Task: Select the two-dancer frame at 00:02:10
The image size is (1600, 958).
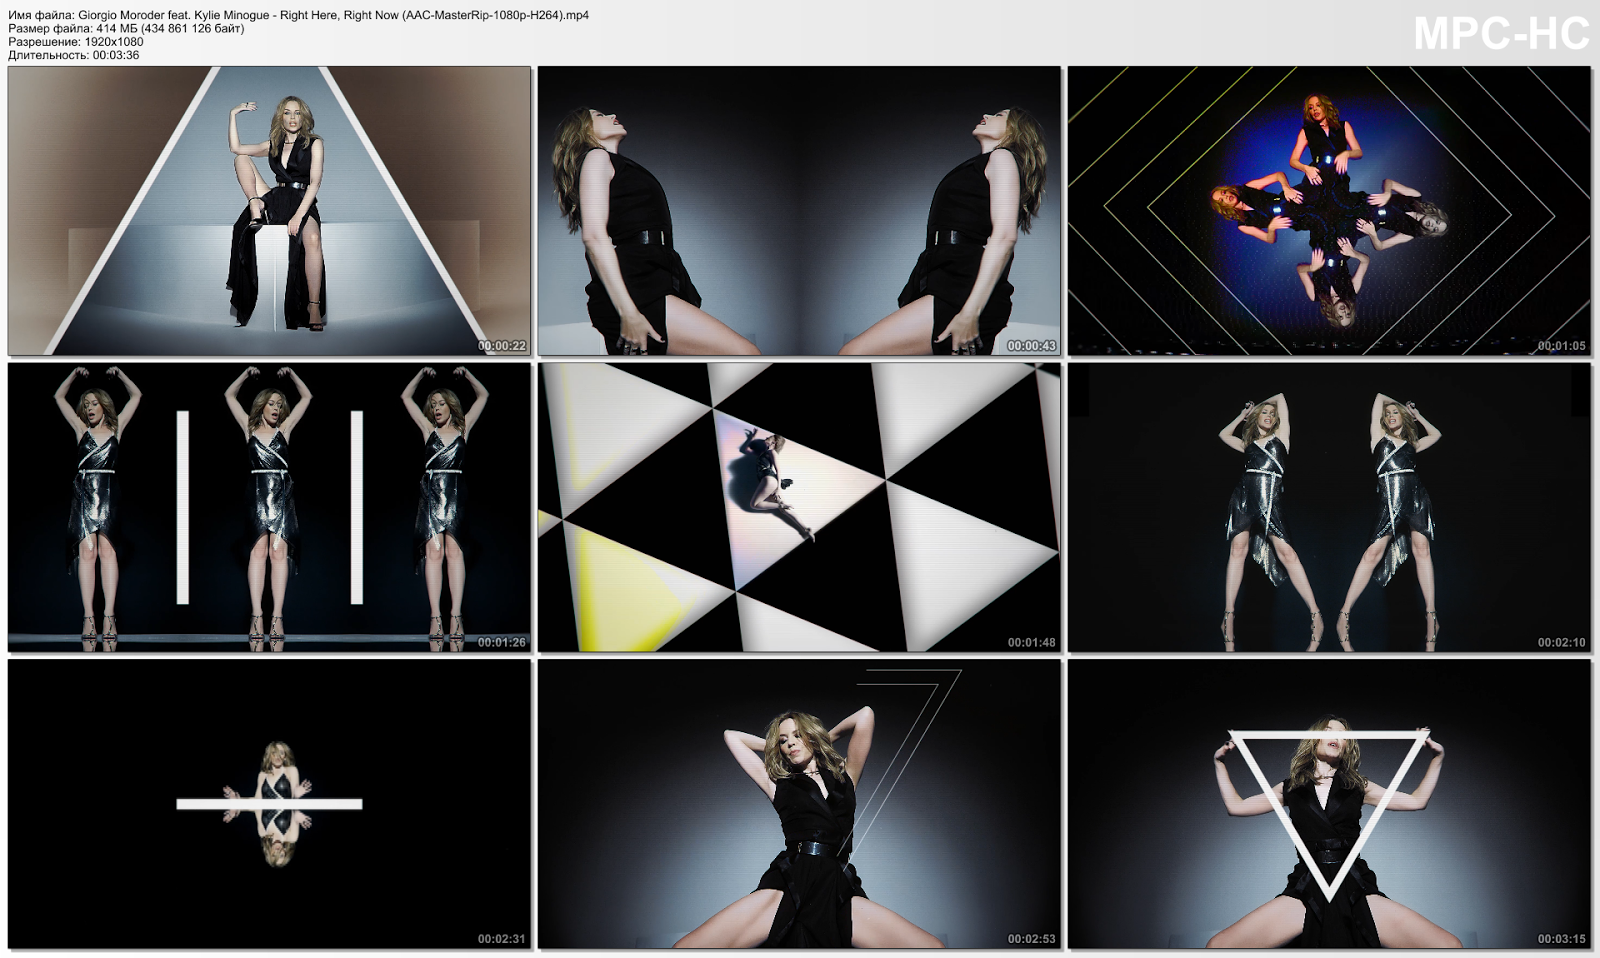Action: pyautogui.click(x=1329, y=507)
